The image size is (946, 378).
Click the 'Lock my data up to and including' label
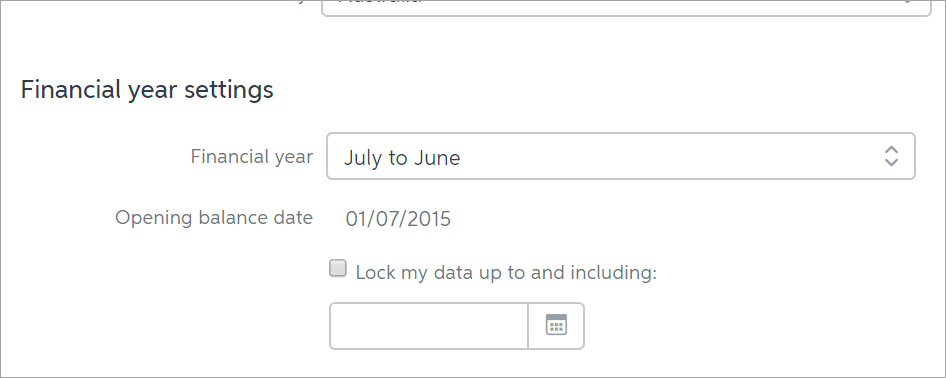[506, 272]
